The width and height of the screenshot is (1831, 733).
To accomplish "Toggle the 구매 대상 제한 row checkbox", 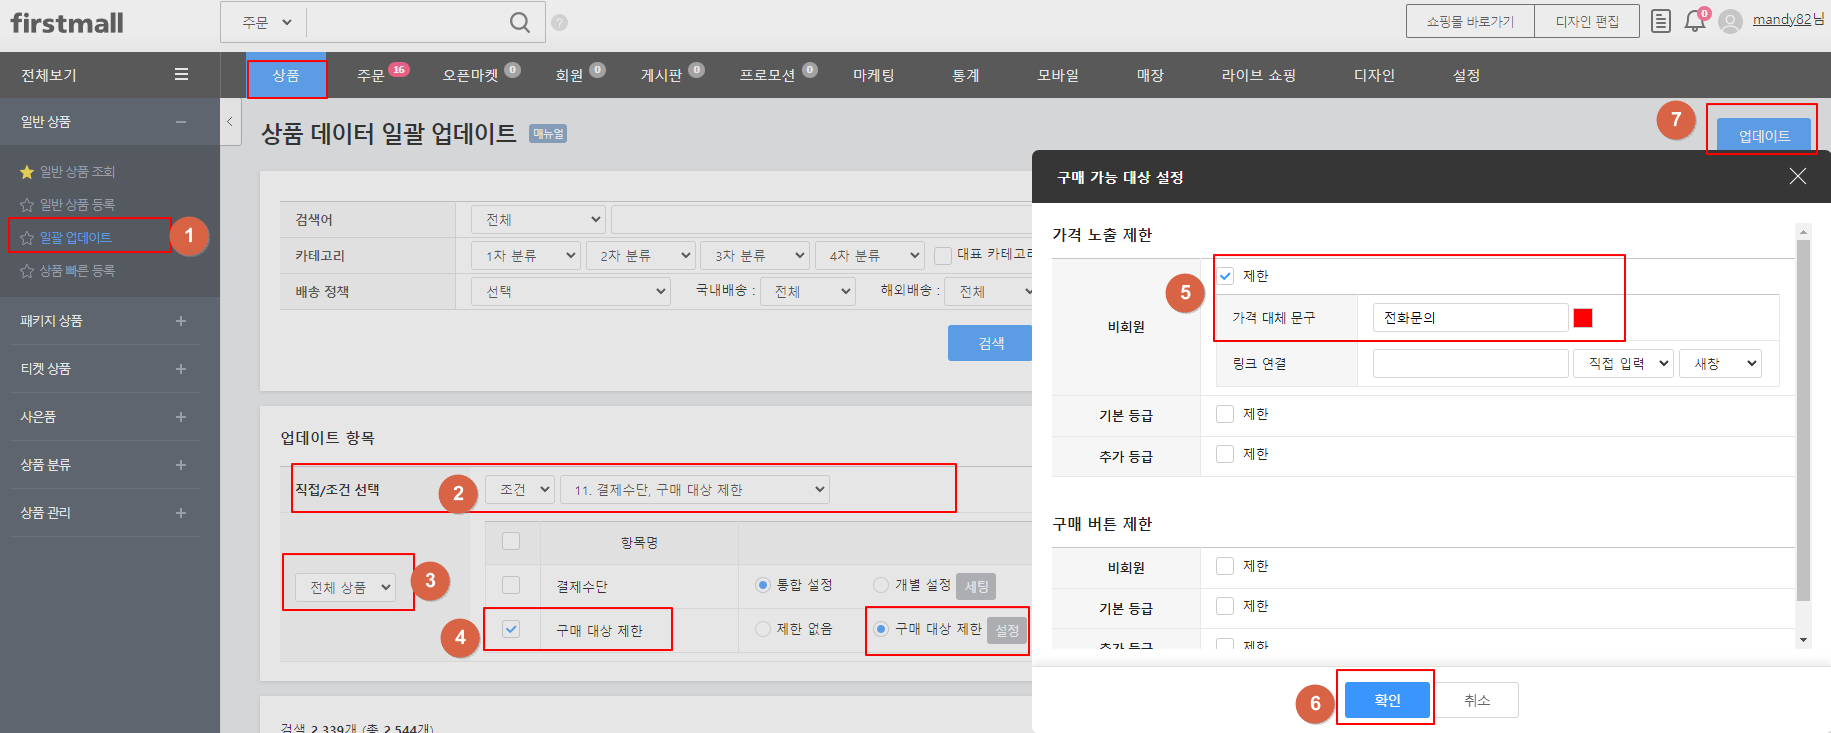I will click(511, 629).
